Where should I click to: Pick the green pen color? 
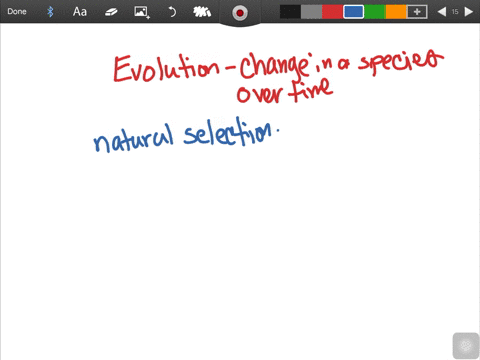click(375, 12)
